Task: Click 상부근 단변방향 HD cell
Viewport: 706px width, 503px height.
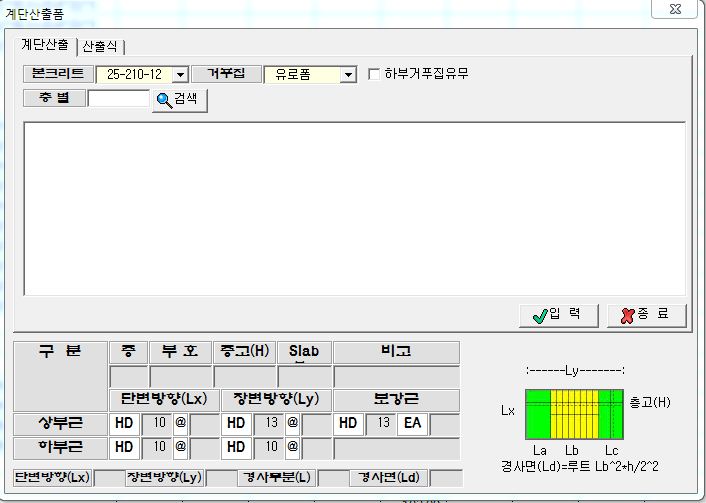Action: pos(124,424)
